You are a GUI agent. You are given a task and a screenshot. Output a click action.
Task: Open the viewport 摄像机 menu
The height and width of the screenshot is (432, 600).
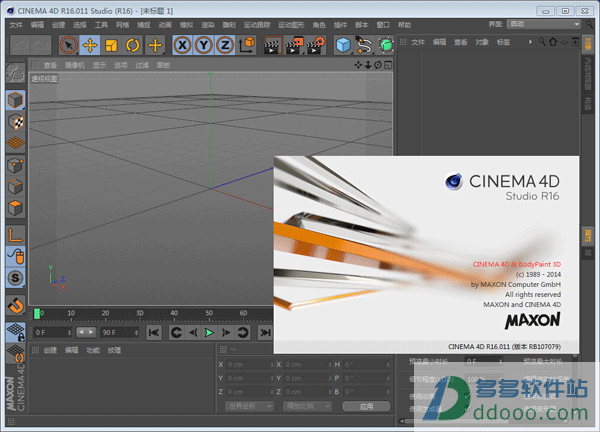tap(75, 65)
